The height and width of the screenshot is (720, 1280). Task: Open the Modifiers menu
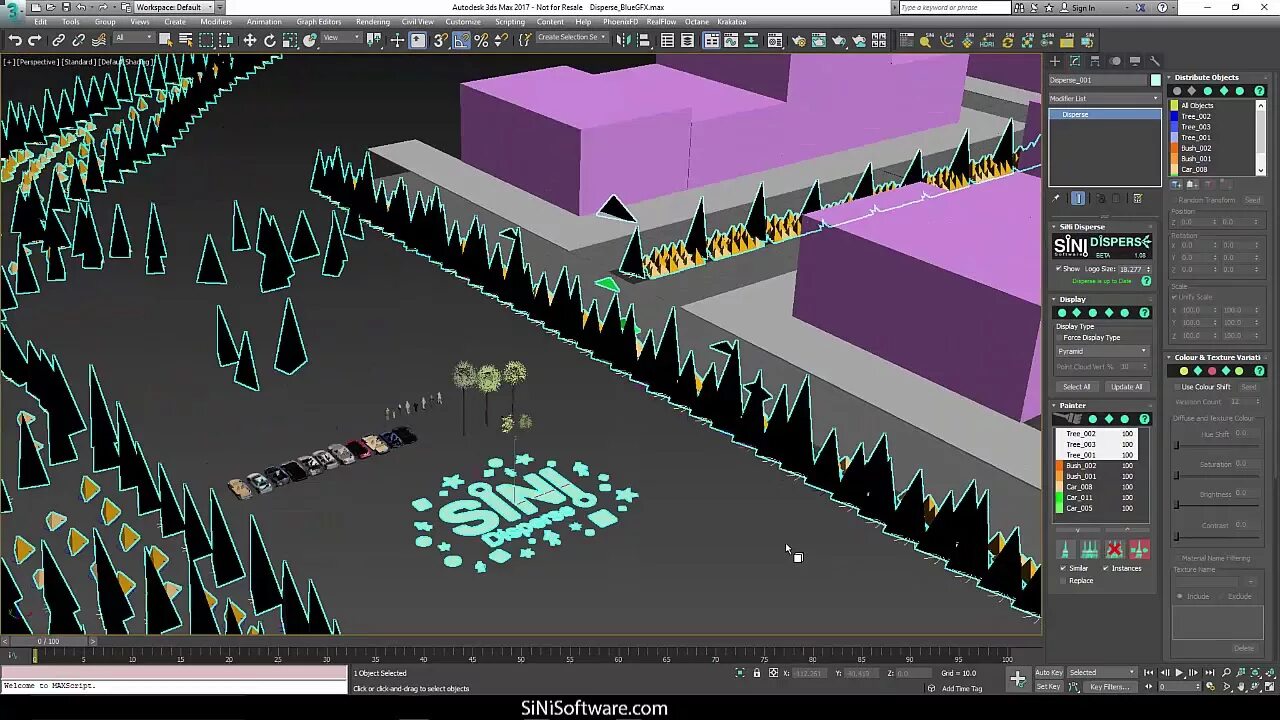pos(216,21)
